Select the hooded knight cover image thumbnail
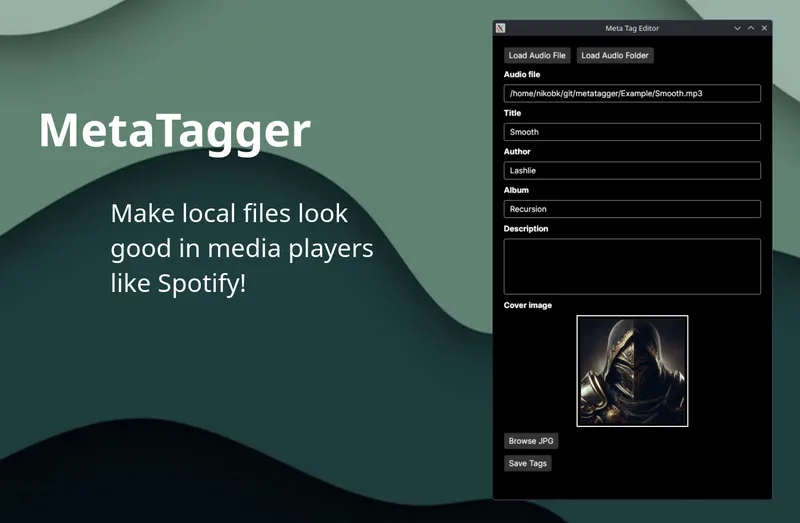800x523 pixels. pos(632,371)
